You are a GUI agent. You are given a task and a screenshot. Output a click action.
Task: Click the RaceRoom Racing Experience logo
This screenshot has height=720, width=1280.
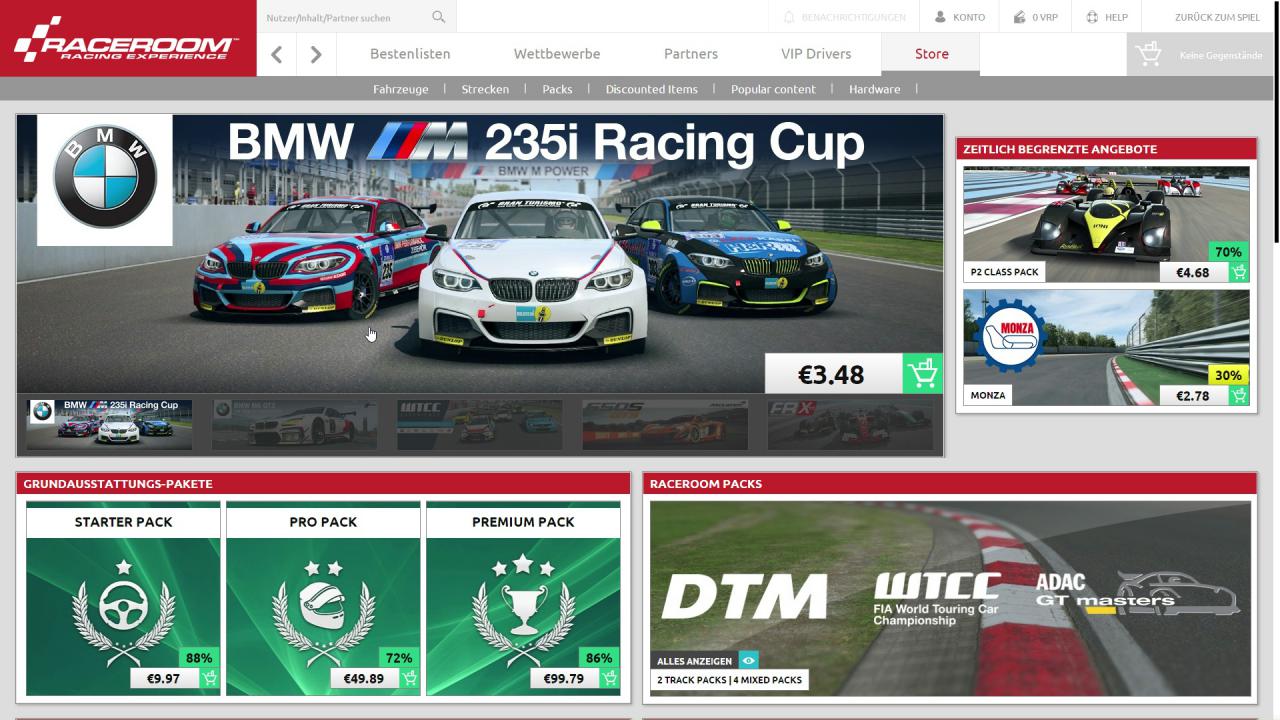[126, 39]
